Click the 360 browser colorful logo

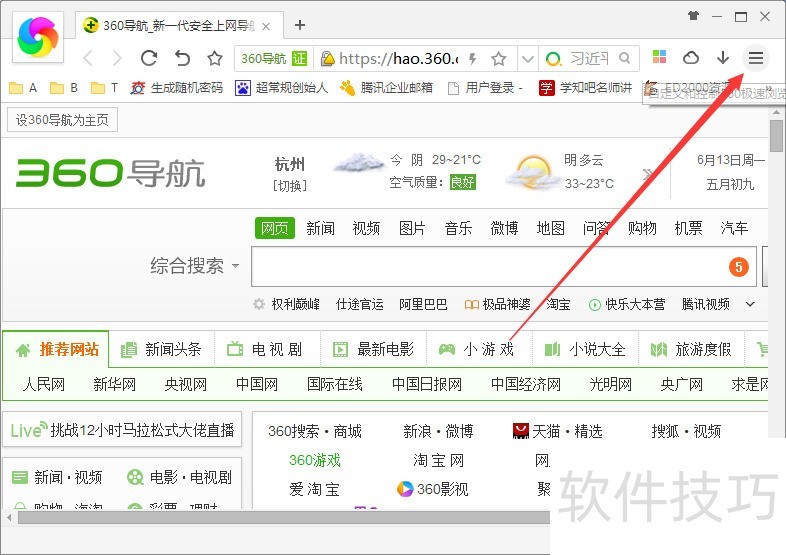(38, 38)
